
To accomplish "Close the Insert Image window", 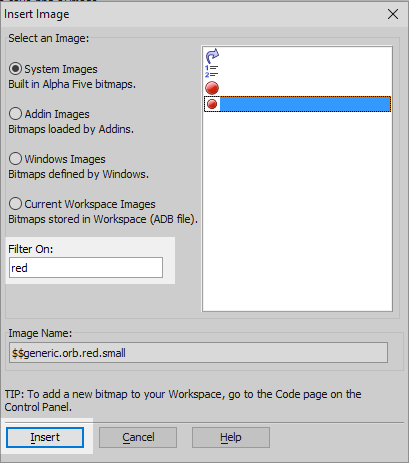I will 393,14.
